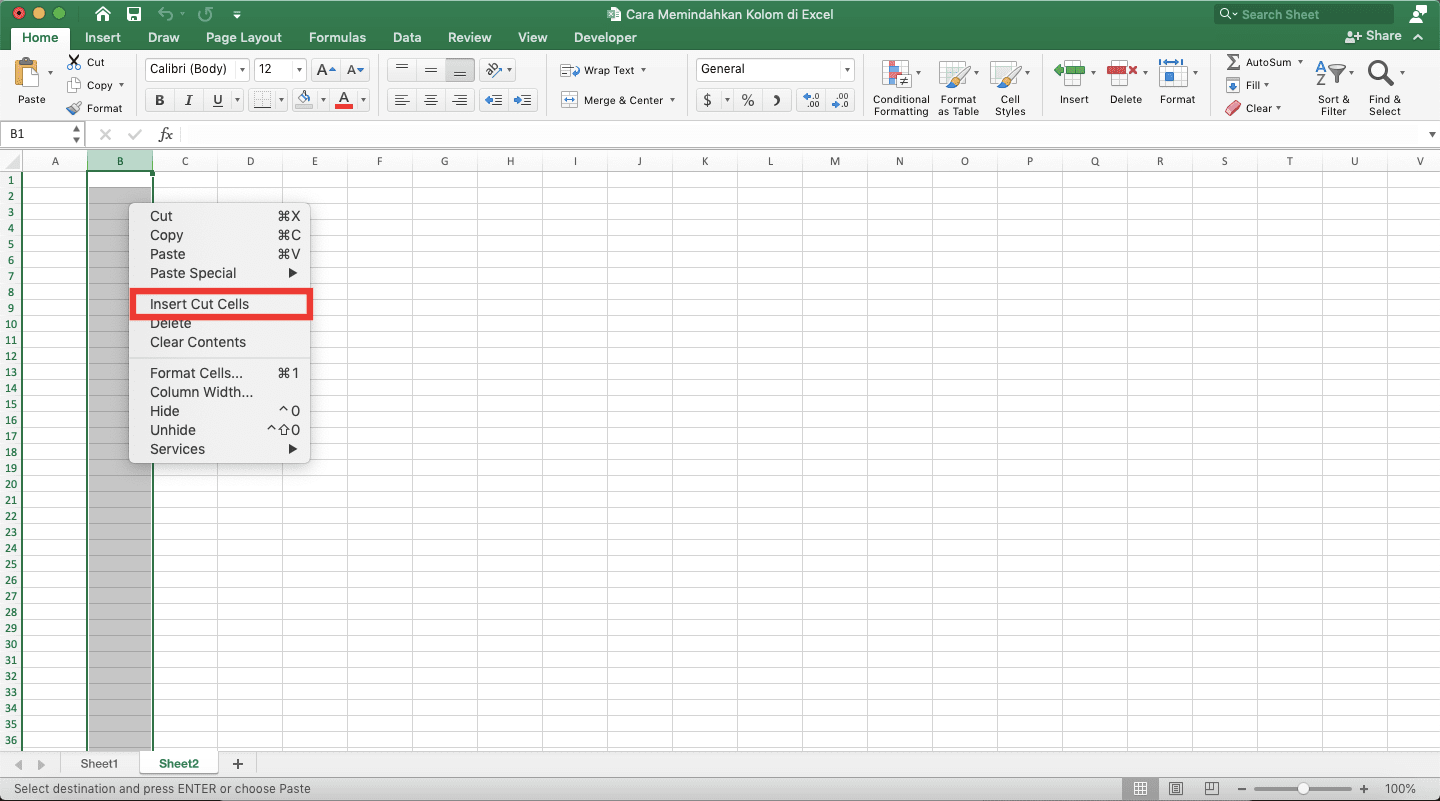Click the ribbon Format cells icon
1440x801 pixels.
pos(1172,72)
